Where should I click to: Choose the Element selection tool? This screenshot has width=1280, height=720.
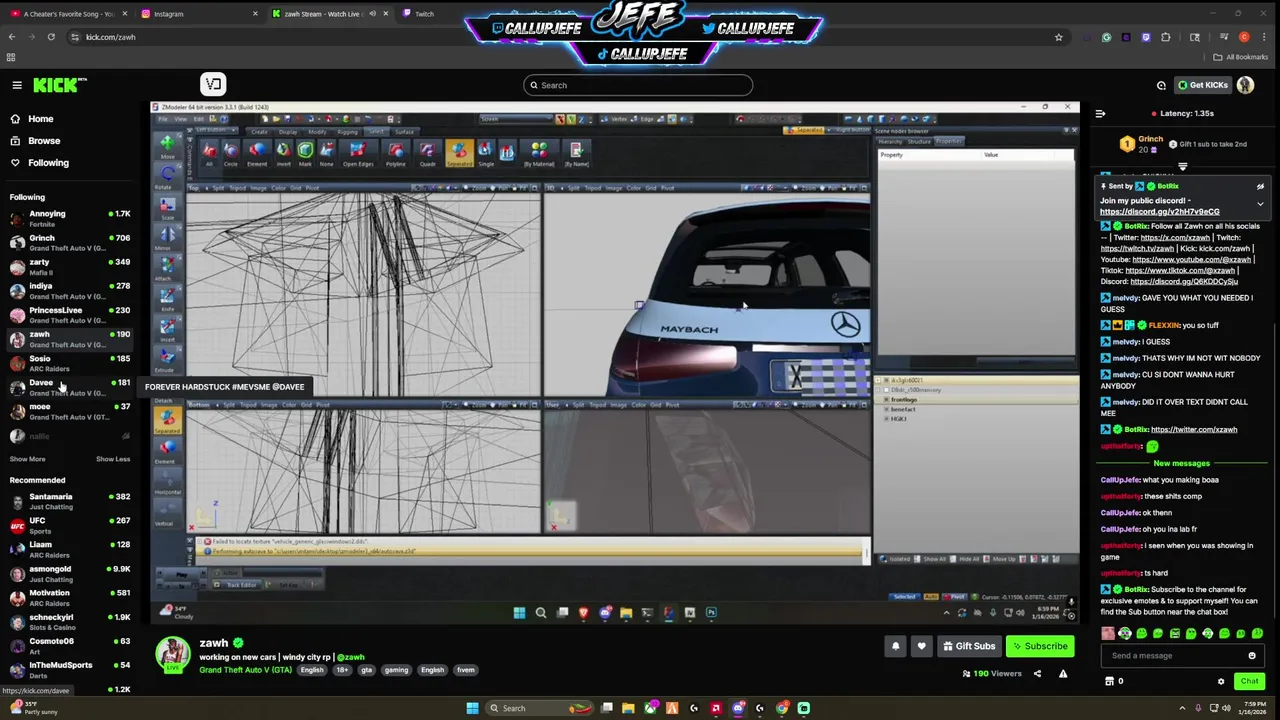[x=257, y=152]
